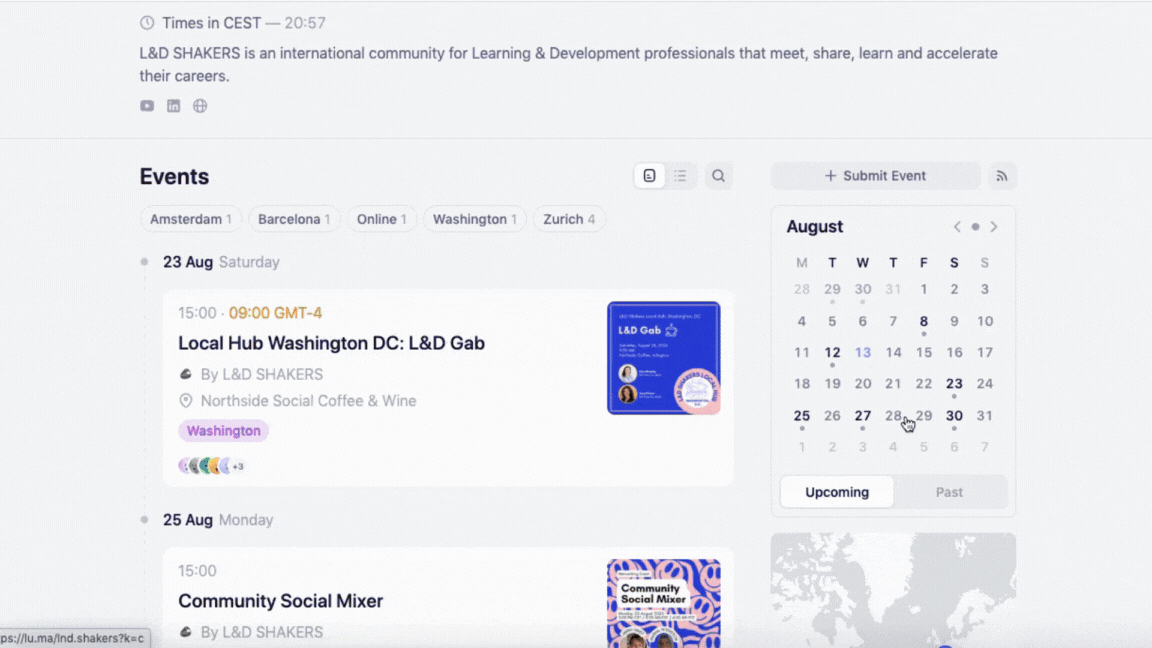
Task: Select August 12 in the calendar
Action: (x=832, y=353)
